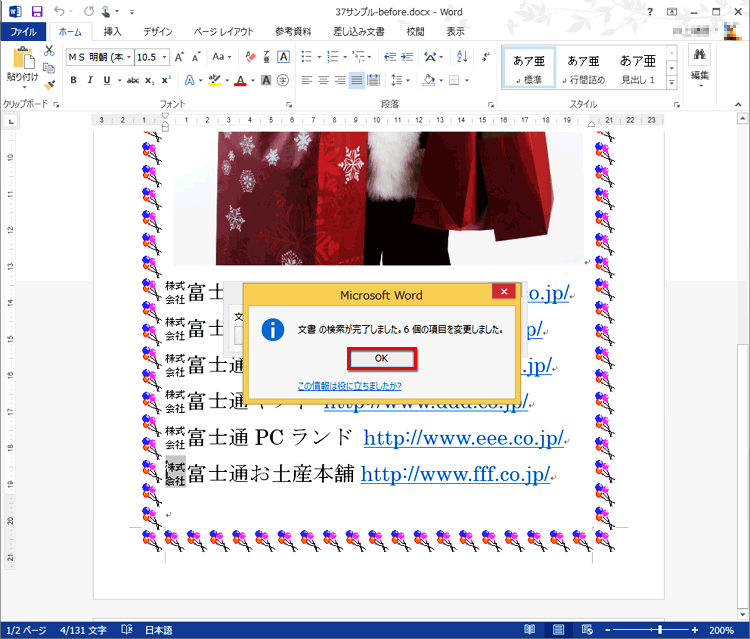The height and width of the screenshot is (639, 750).
Task: Click the Save icon in quick access toolbar
Action: [36, 11]
